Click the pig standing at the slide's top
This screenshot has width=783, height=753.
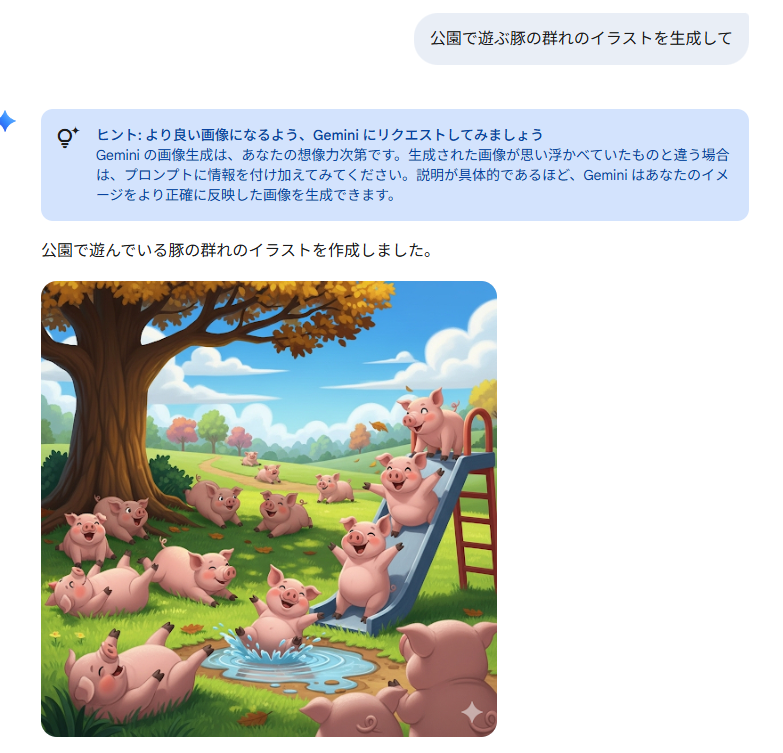(434, 423)
